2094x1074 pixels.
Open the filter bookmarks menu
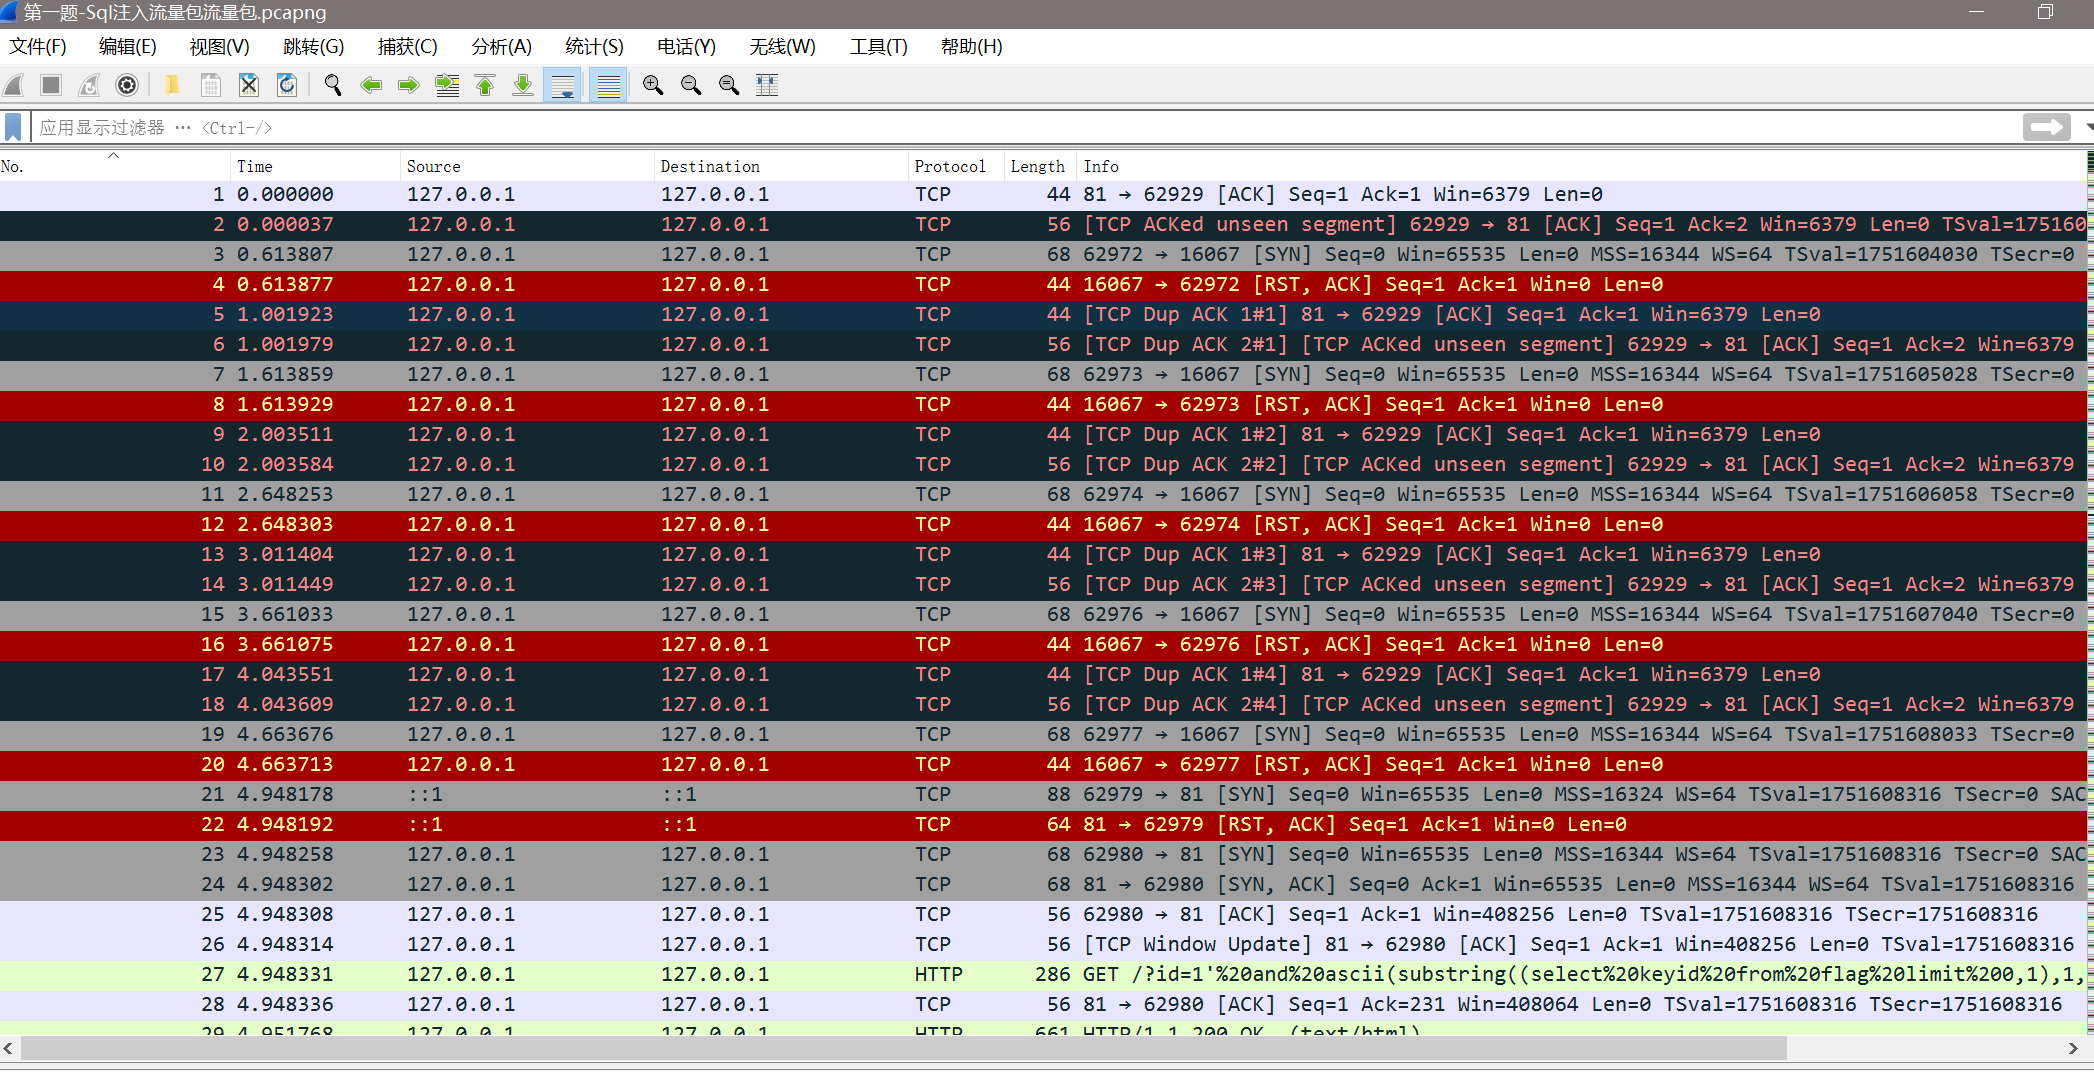(x=13, y=126)
